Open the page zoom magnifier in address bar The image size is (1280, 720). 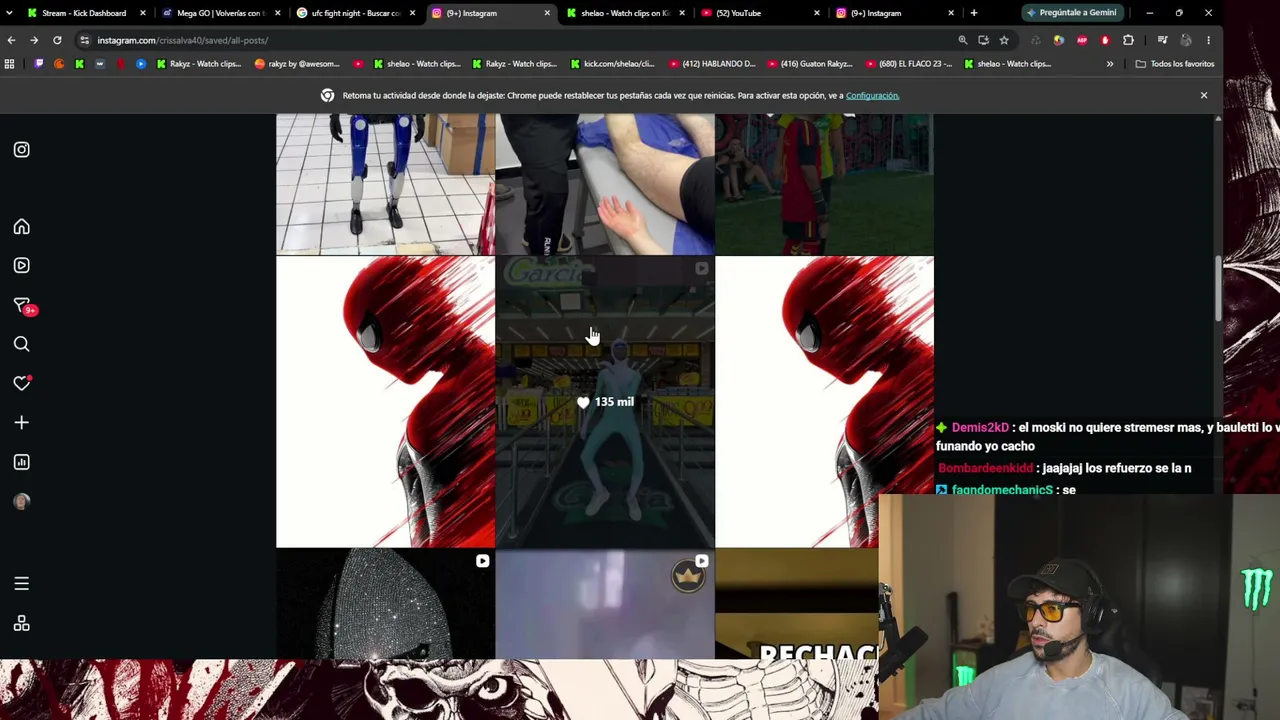(963, 40)
